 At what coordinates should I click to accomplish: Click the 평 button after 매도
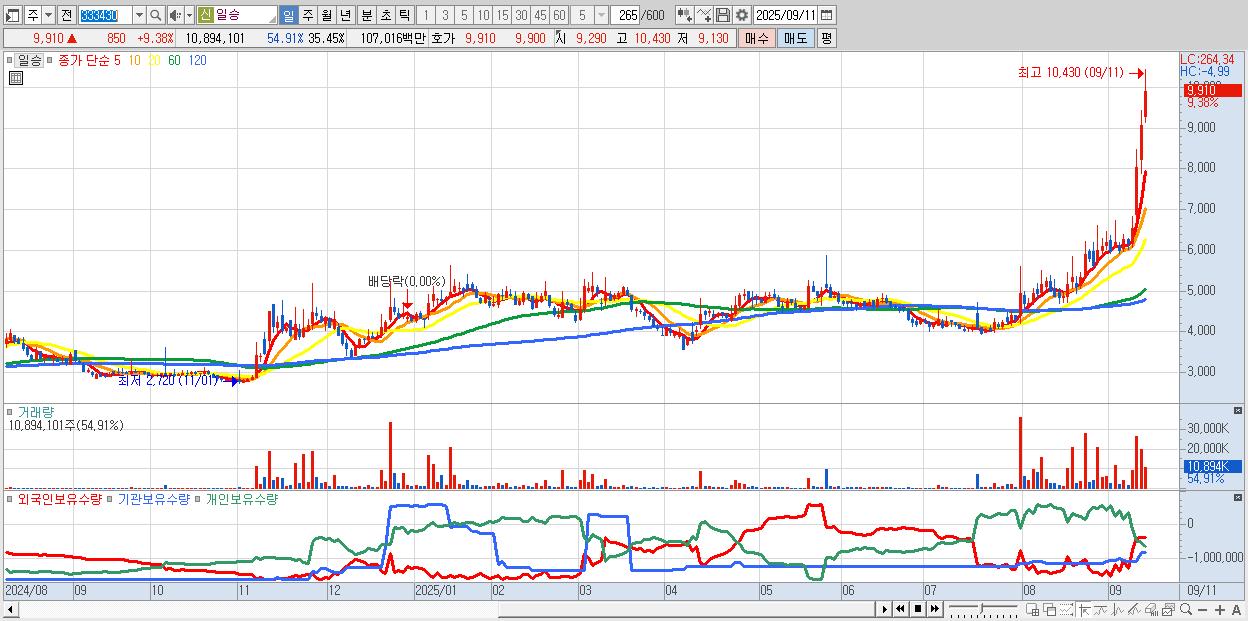826,38
